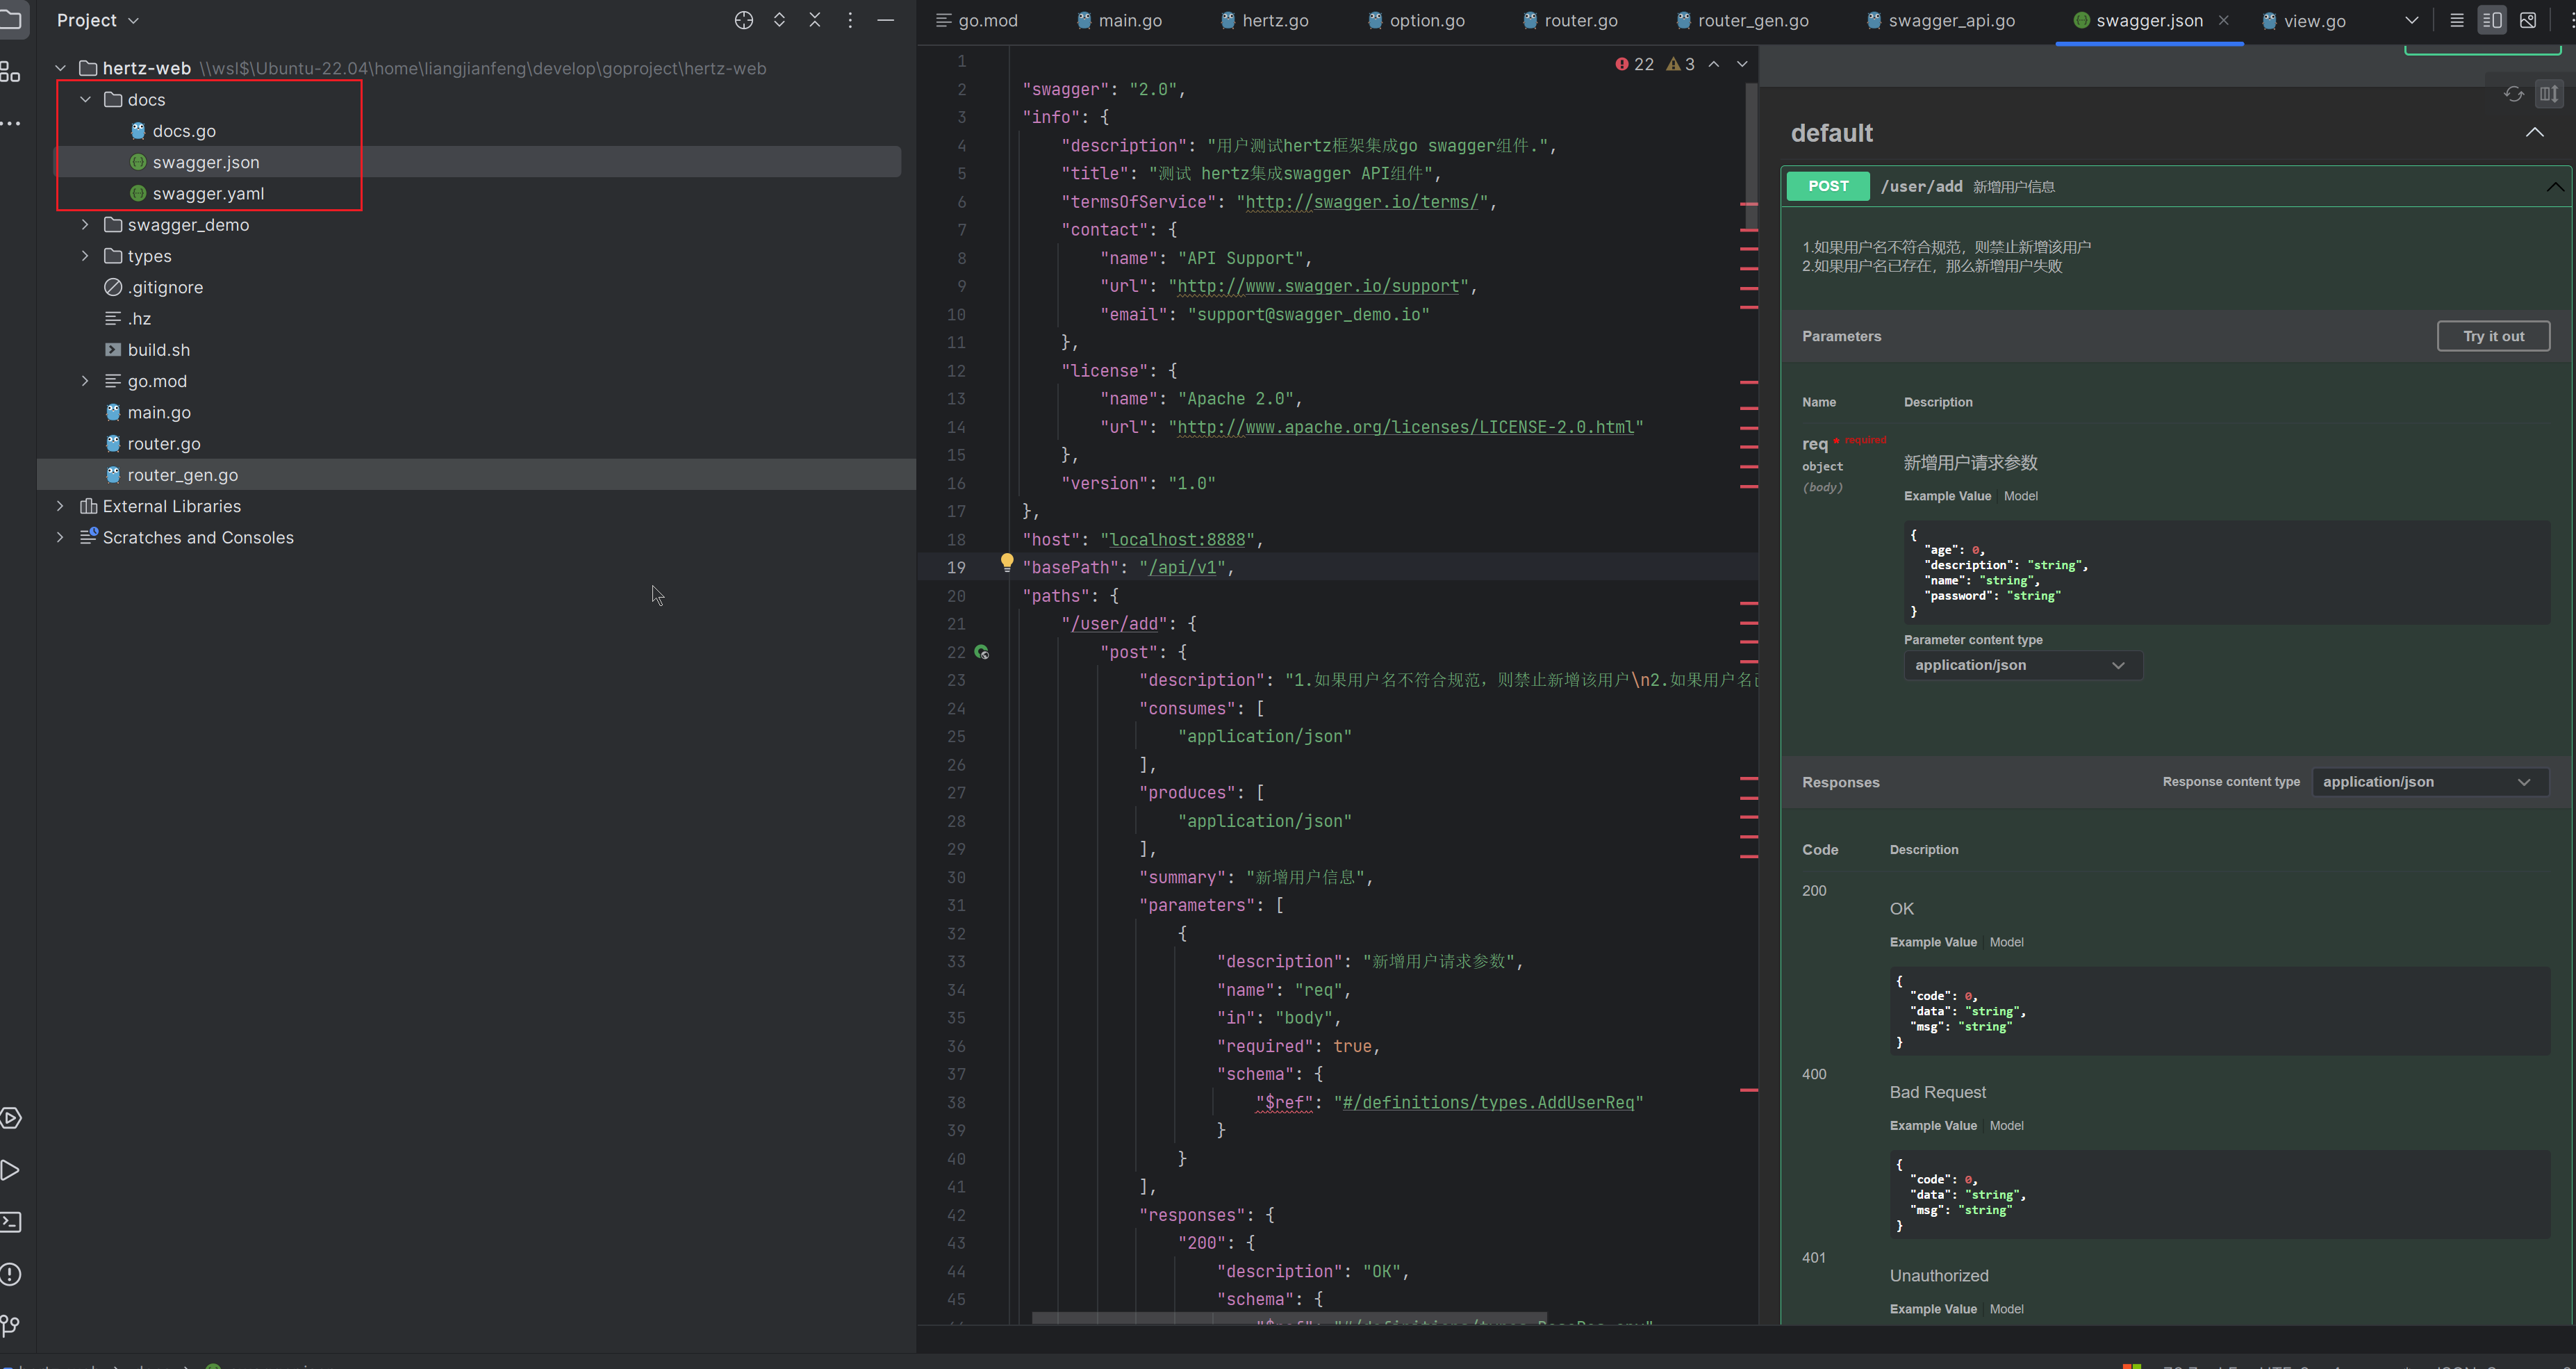Open the Problems tool window
Viewport: 2576px width, 1369px height.
(x=11, y=1274)
